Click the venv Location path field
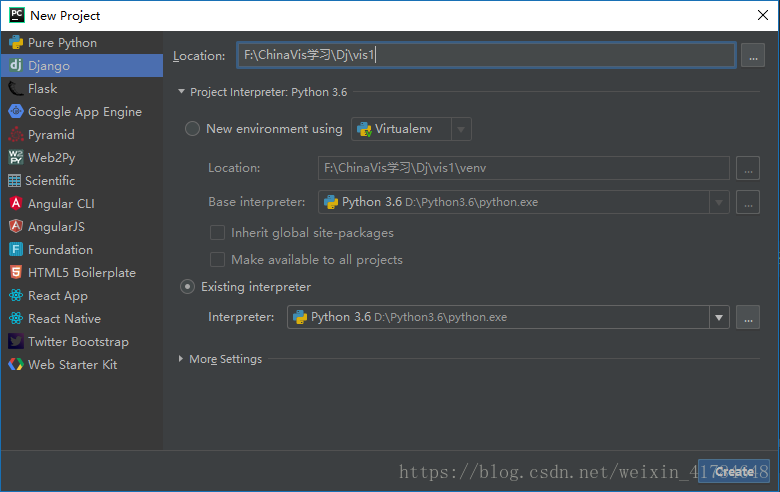 click(524, 168)
